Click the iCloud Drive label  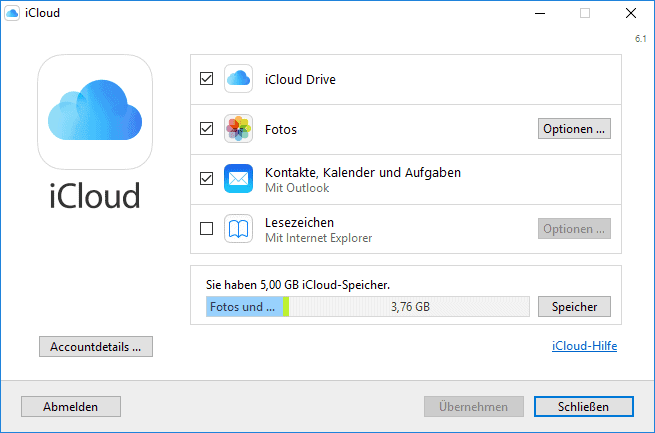[x=300, y=79]
